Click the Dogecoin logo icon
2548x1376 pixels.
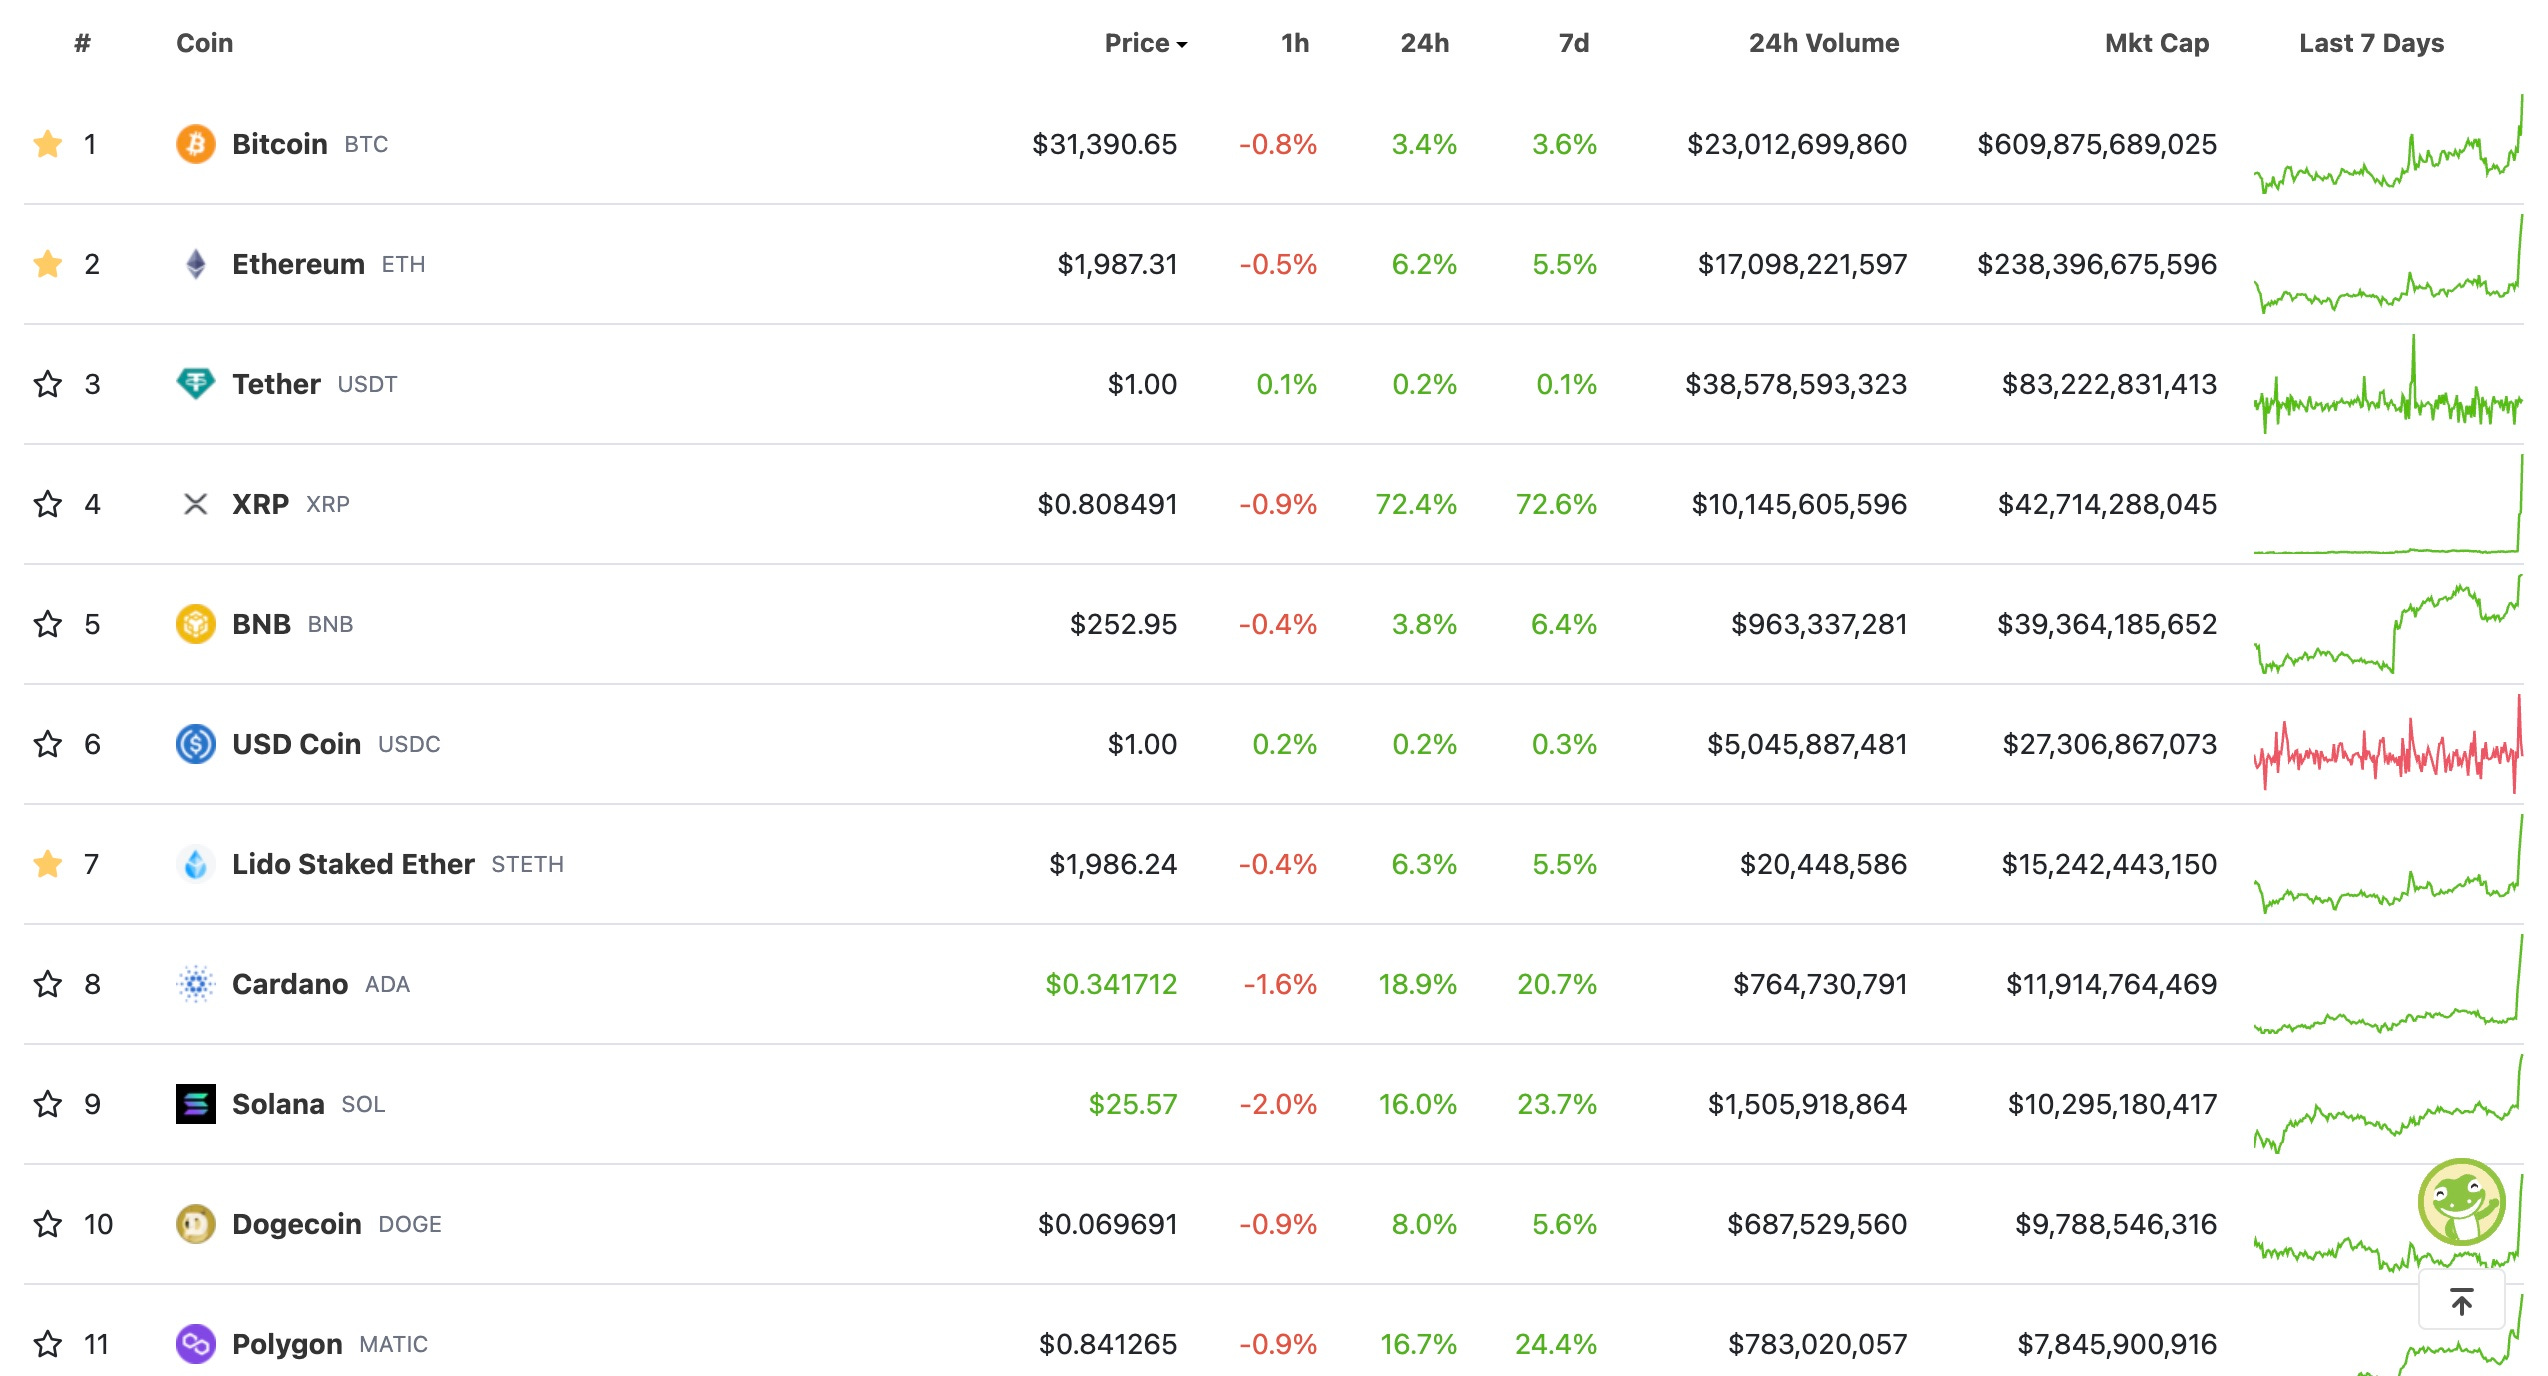[196, 1224]
